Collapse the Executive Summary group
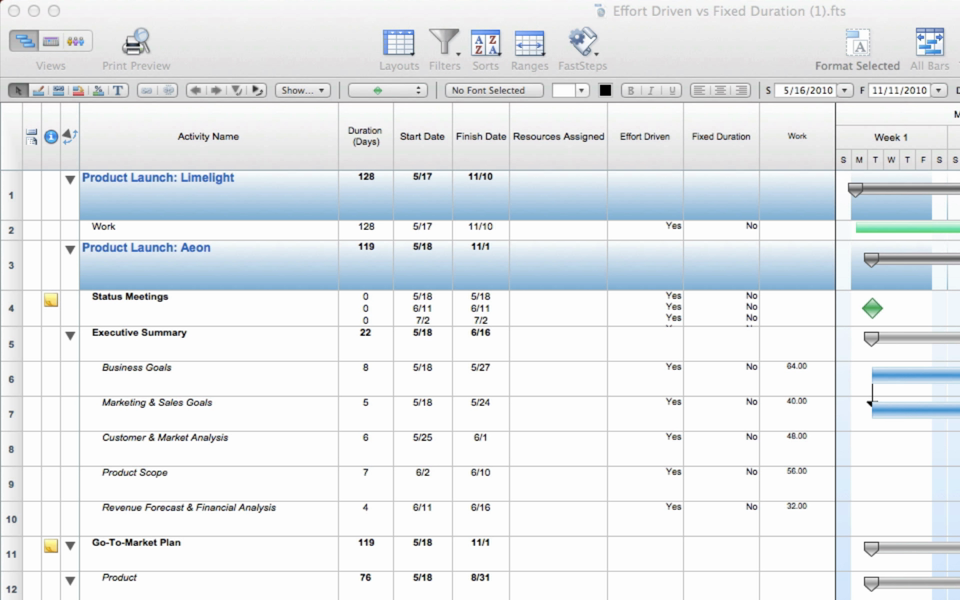960x600 pixels. pos(70,336)
